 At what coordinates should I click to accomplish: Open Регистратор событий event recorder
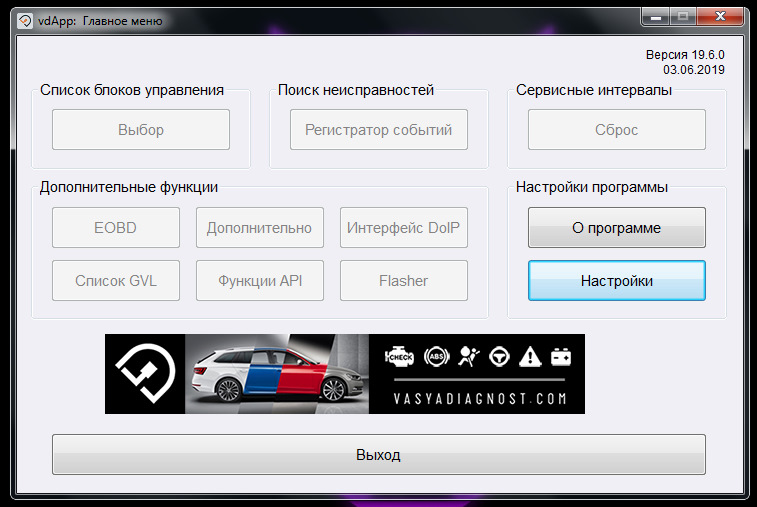pyautogui.click(x=378, y=129)
